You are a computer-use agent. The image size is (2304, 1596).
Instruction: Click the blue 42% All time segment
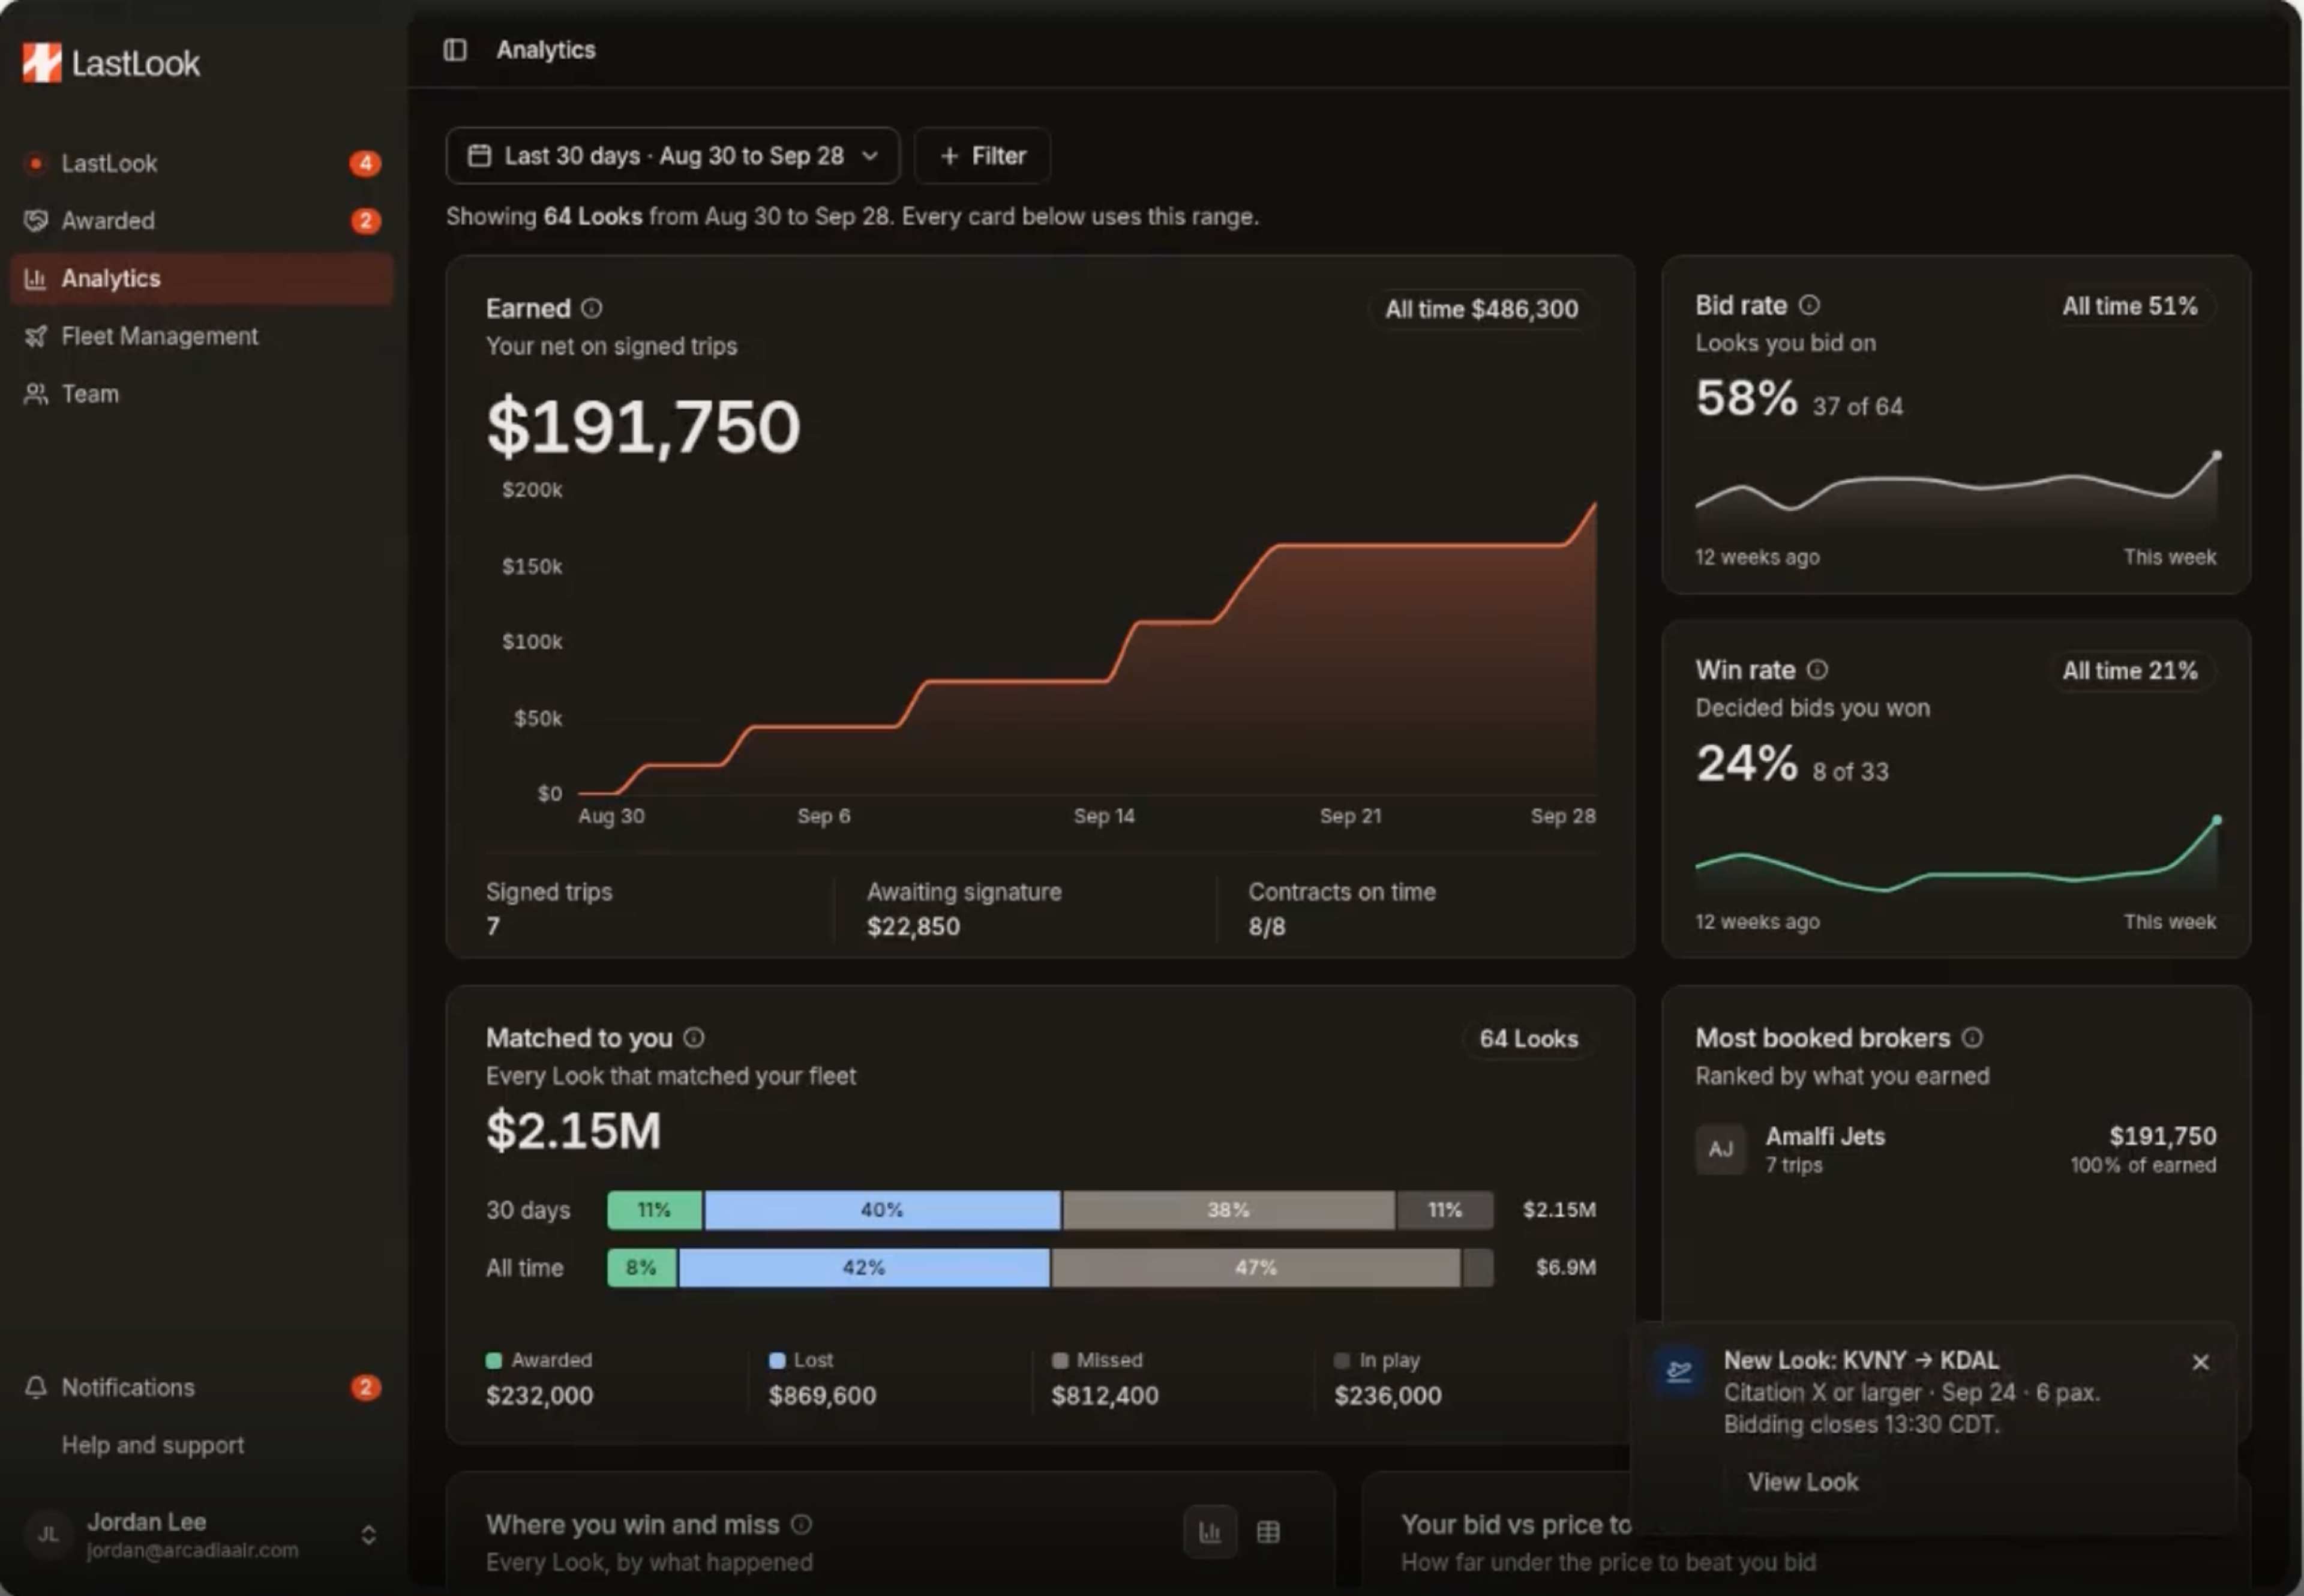[864, 1268]
